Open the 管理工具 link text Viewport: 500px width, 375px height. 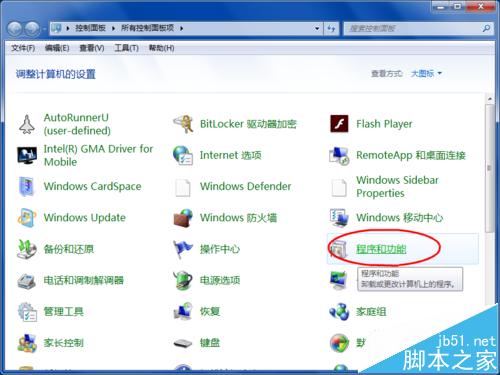tap(64, 312)
